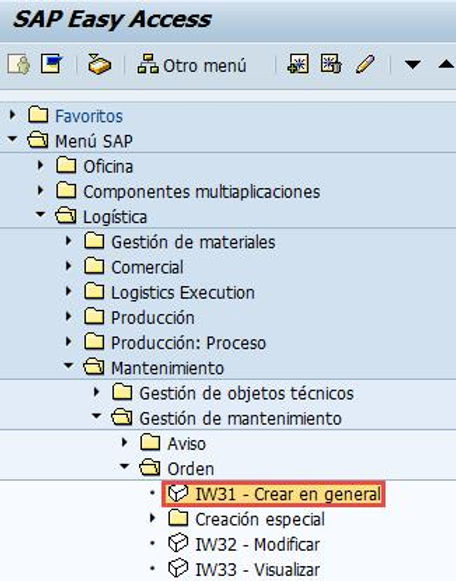
Task: Click the Favoritos folder icon
Action: tap(38, 114)
